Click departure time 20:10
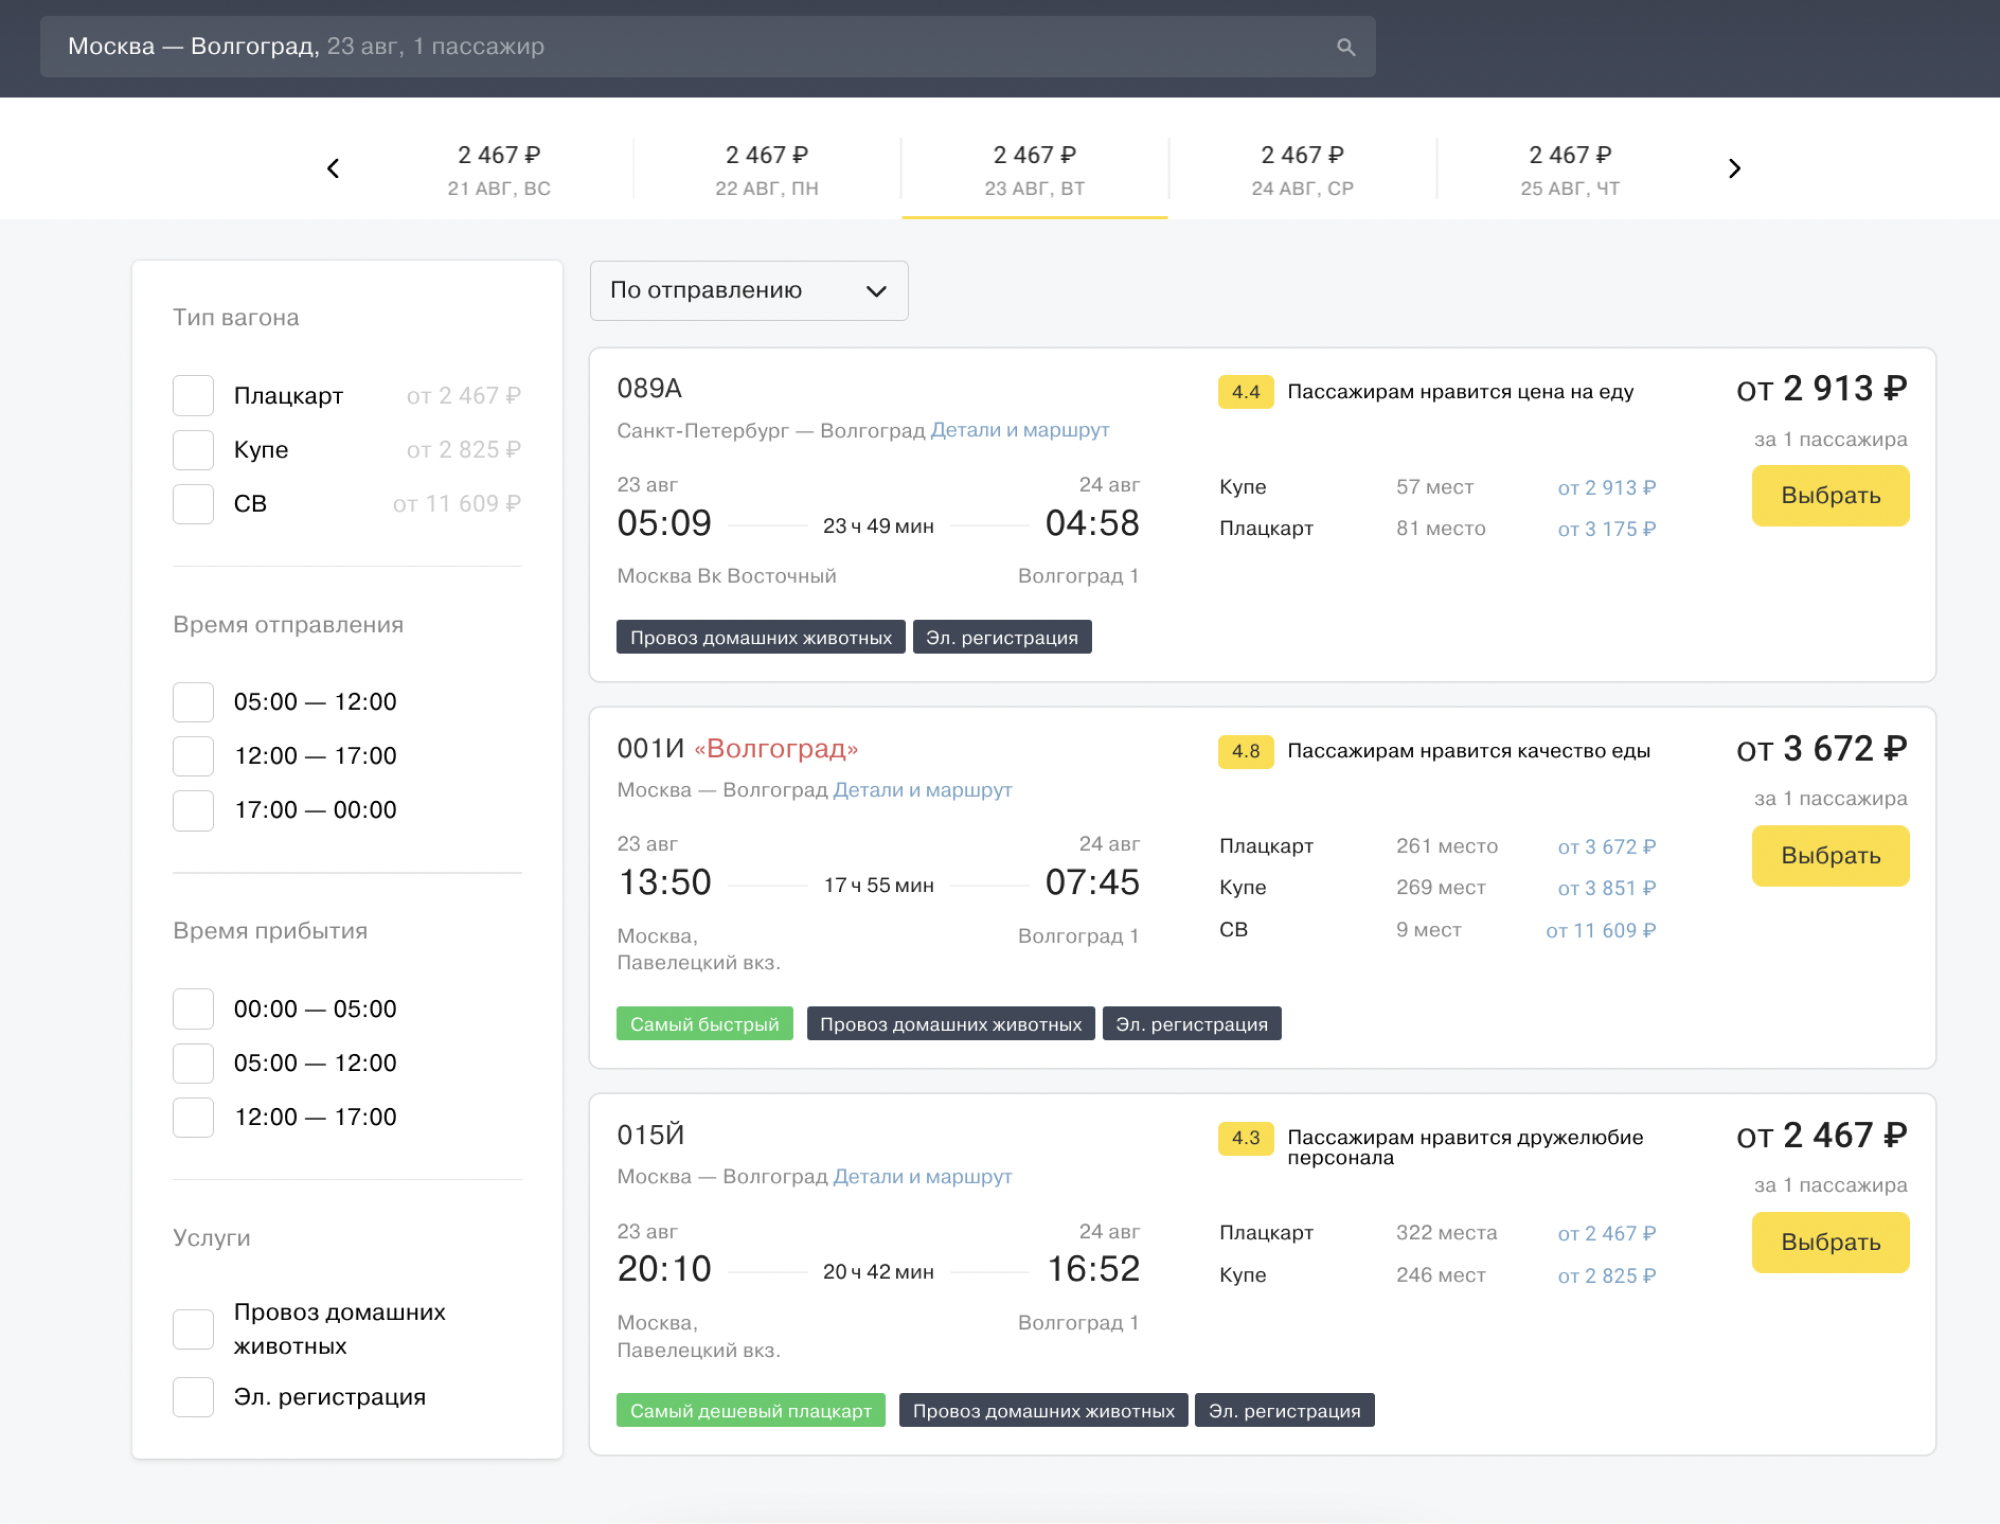Viewport: 2000px width, 1524px height. pyautogui.click(x=664, y=1269)
